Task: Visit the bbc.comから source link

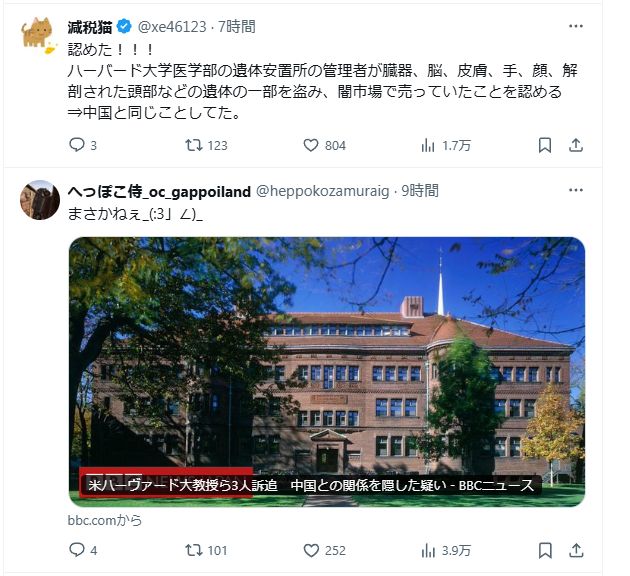Action: [104, 520]
